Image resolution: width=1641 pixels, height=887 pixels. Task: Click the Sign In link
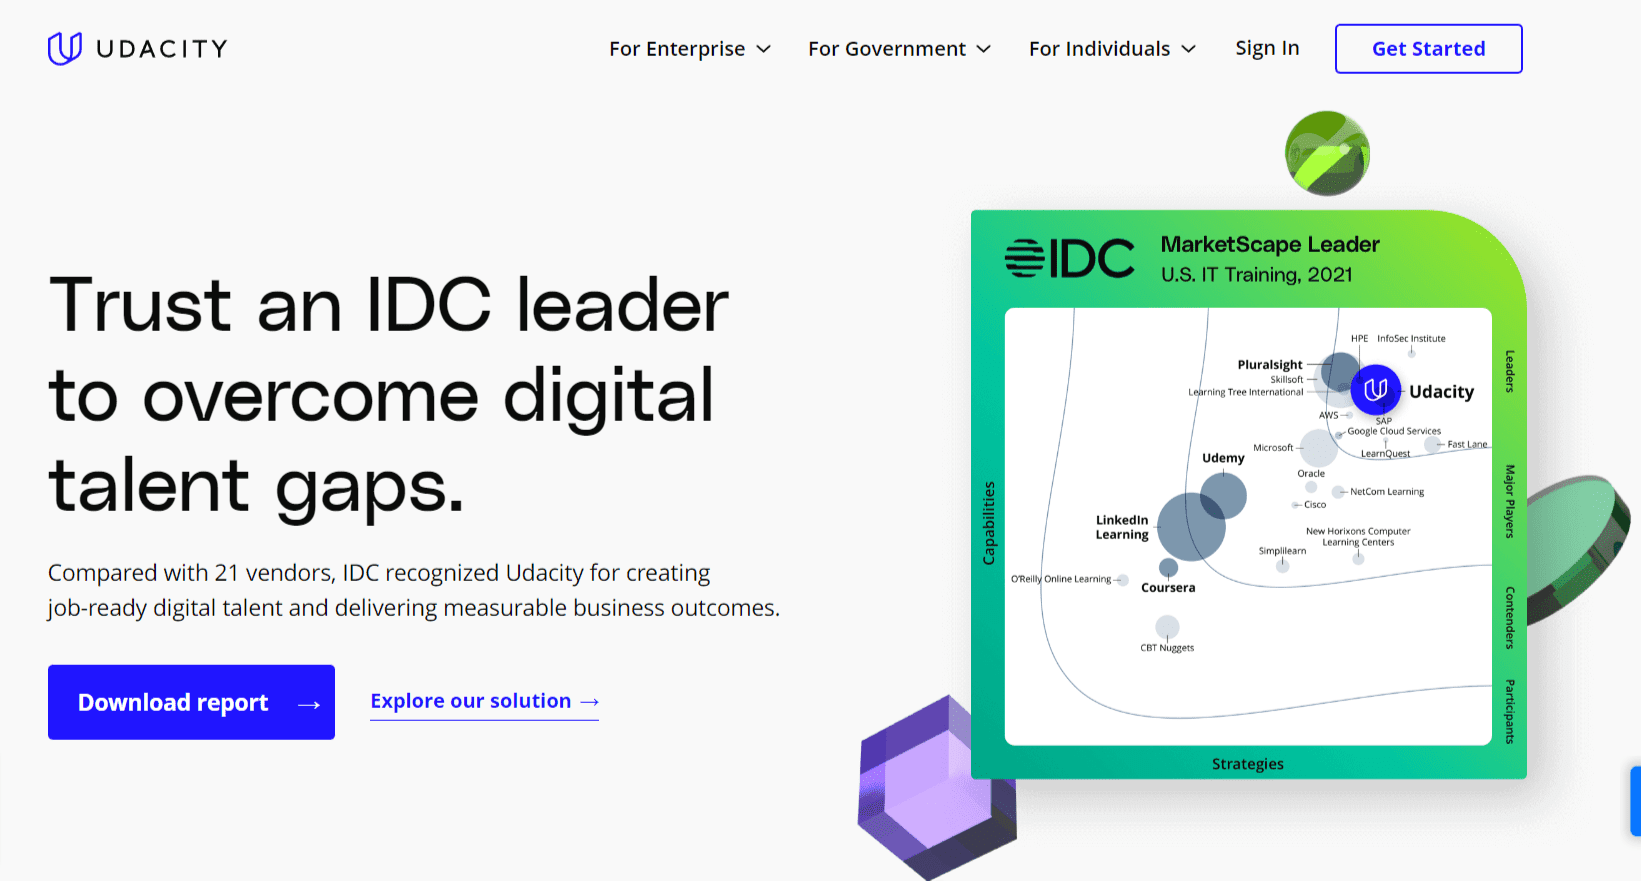click(1267, 48)
